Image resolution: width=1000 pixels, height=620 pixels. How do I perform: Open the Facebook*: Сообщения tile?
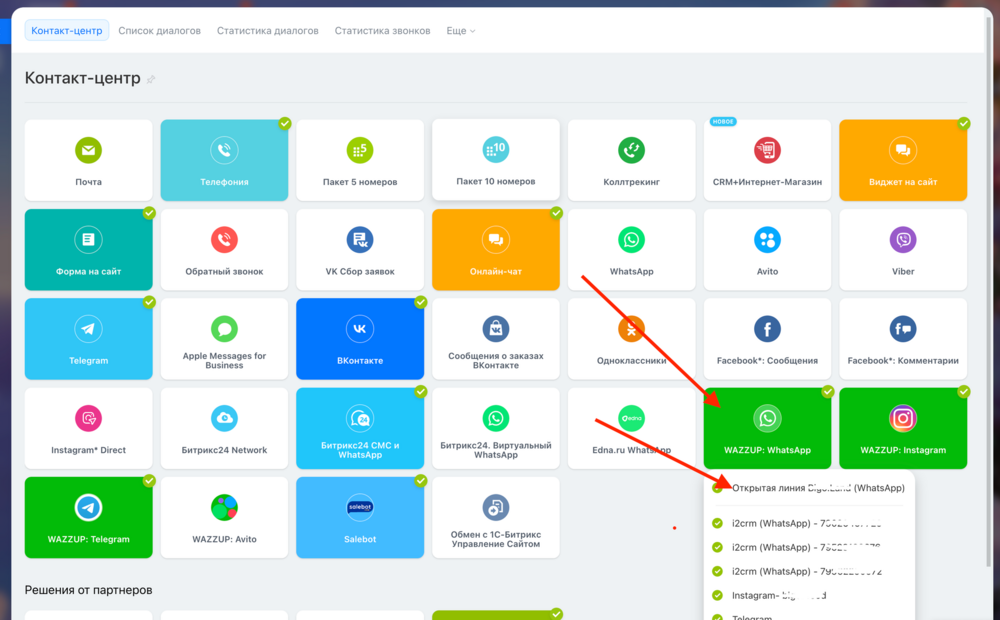click(768, 339)
